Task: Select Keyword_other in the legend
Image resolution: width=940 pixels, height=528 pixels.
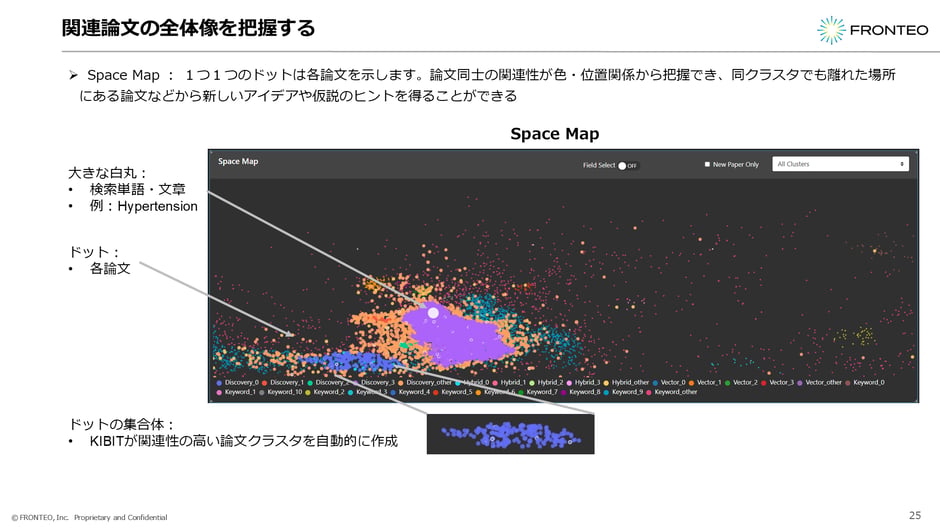Action: [671, 392]
